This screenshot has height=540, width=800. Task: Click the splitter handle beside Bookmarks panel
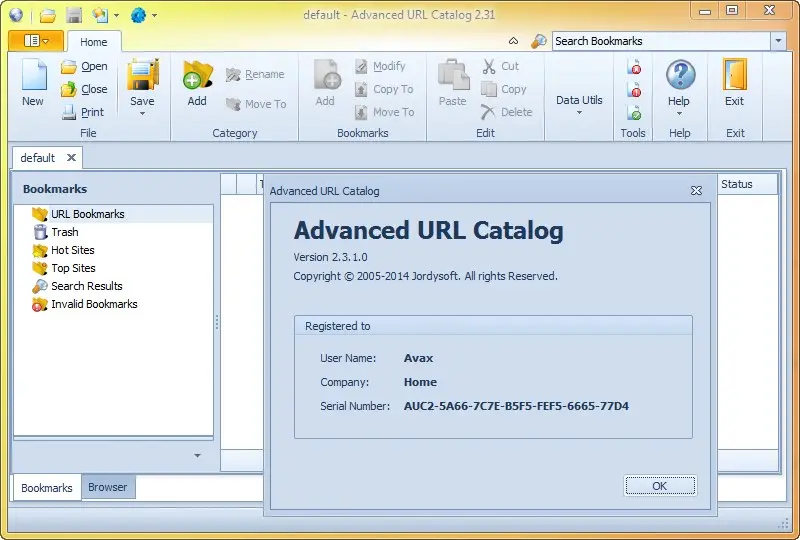click(x=217, y=322)
